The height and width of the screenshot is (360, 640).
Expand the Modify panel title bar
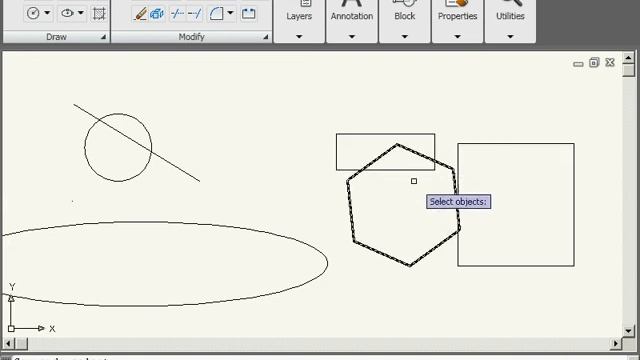191,37
